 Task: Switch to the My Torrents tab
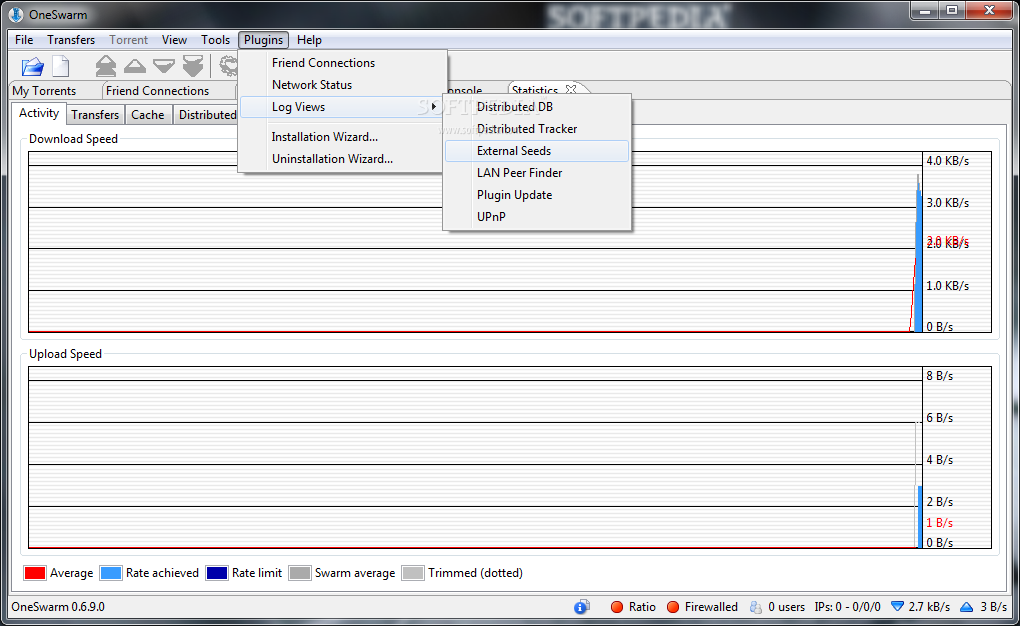[44, 91]
